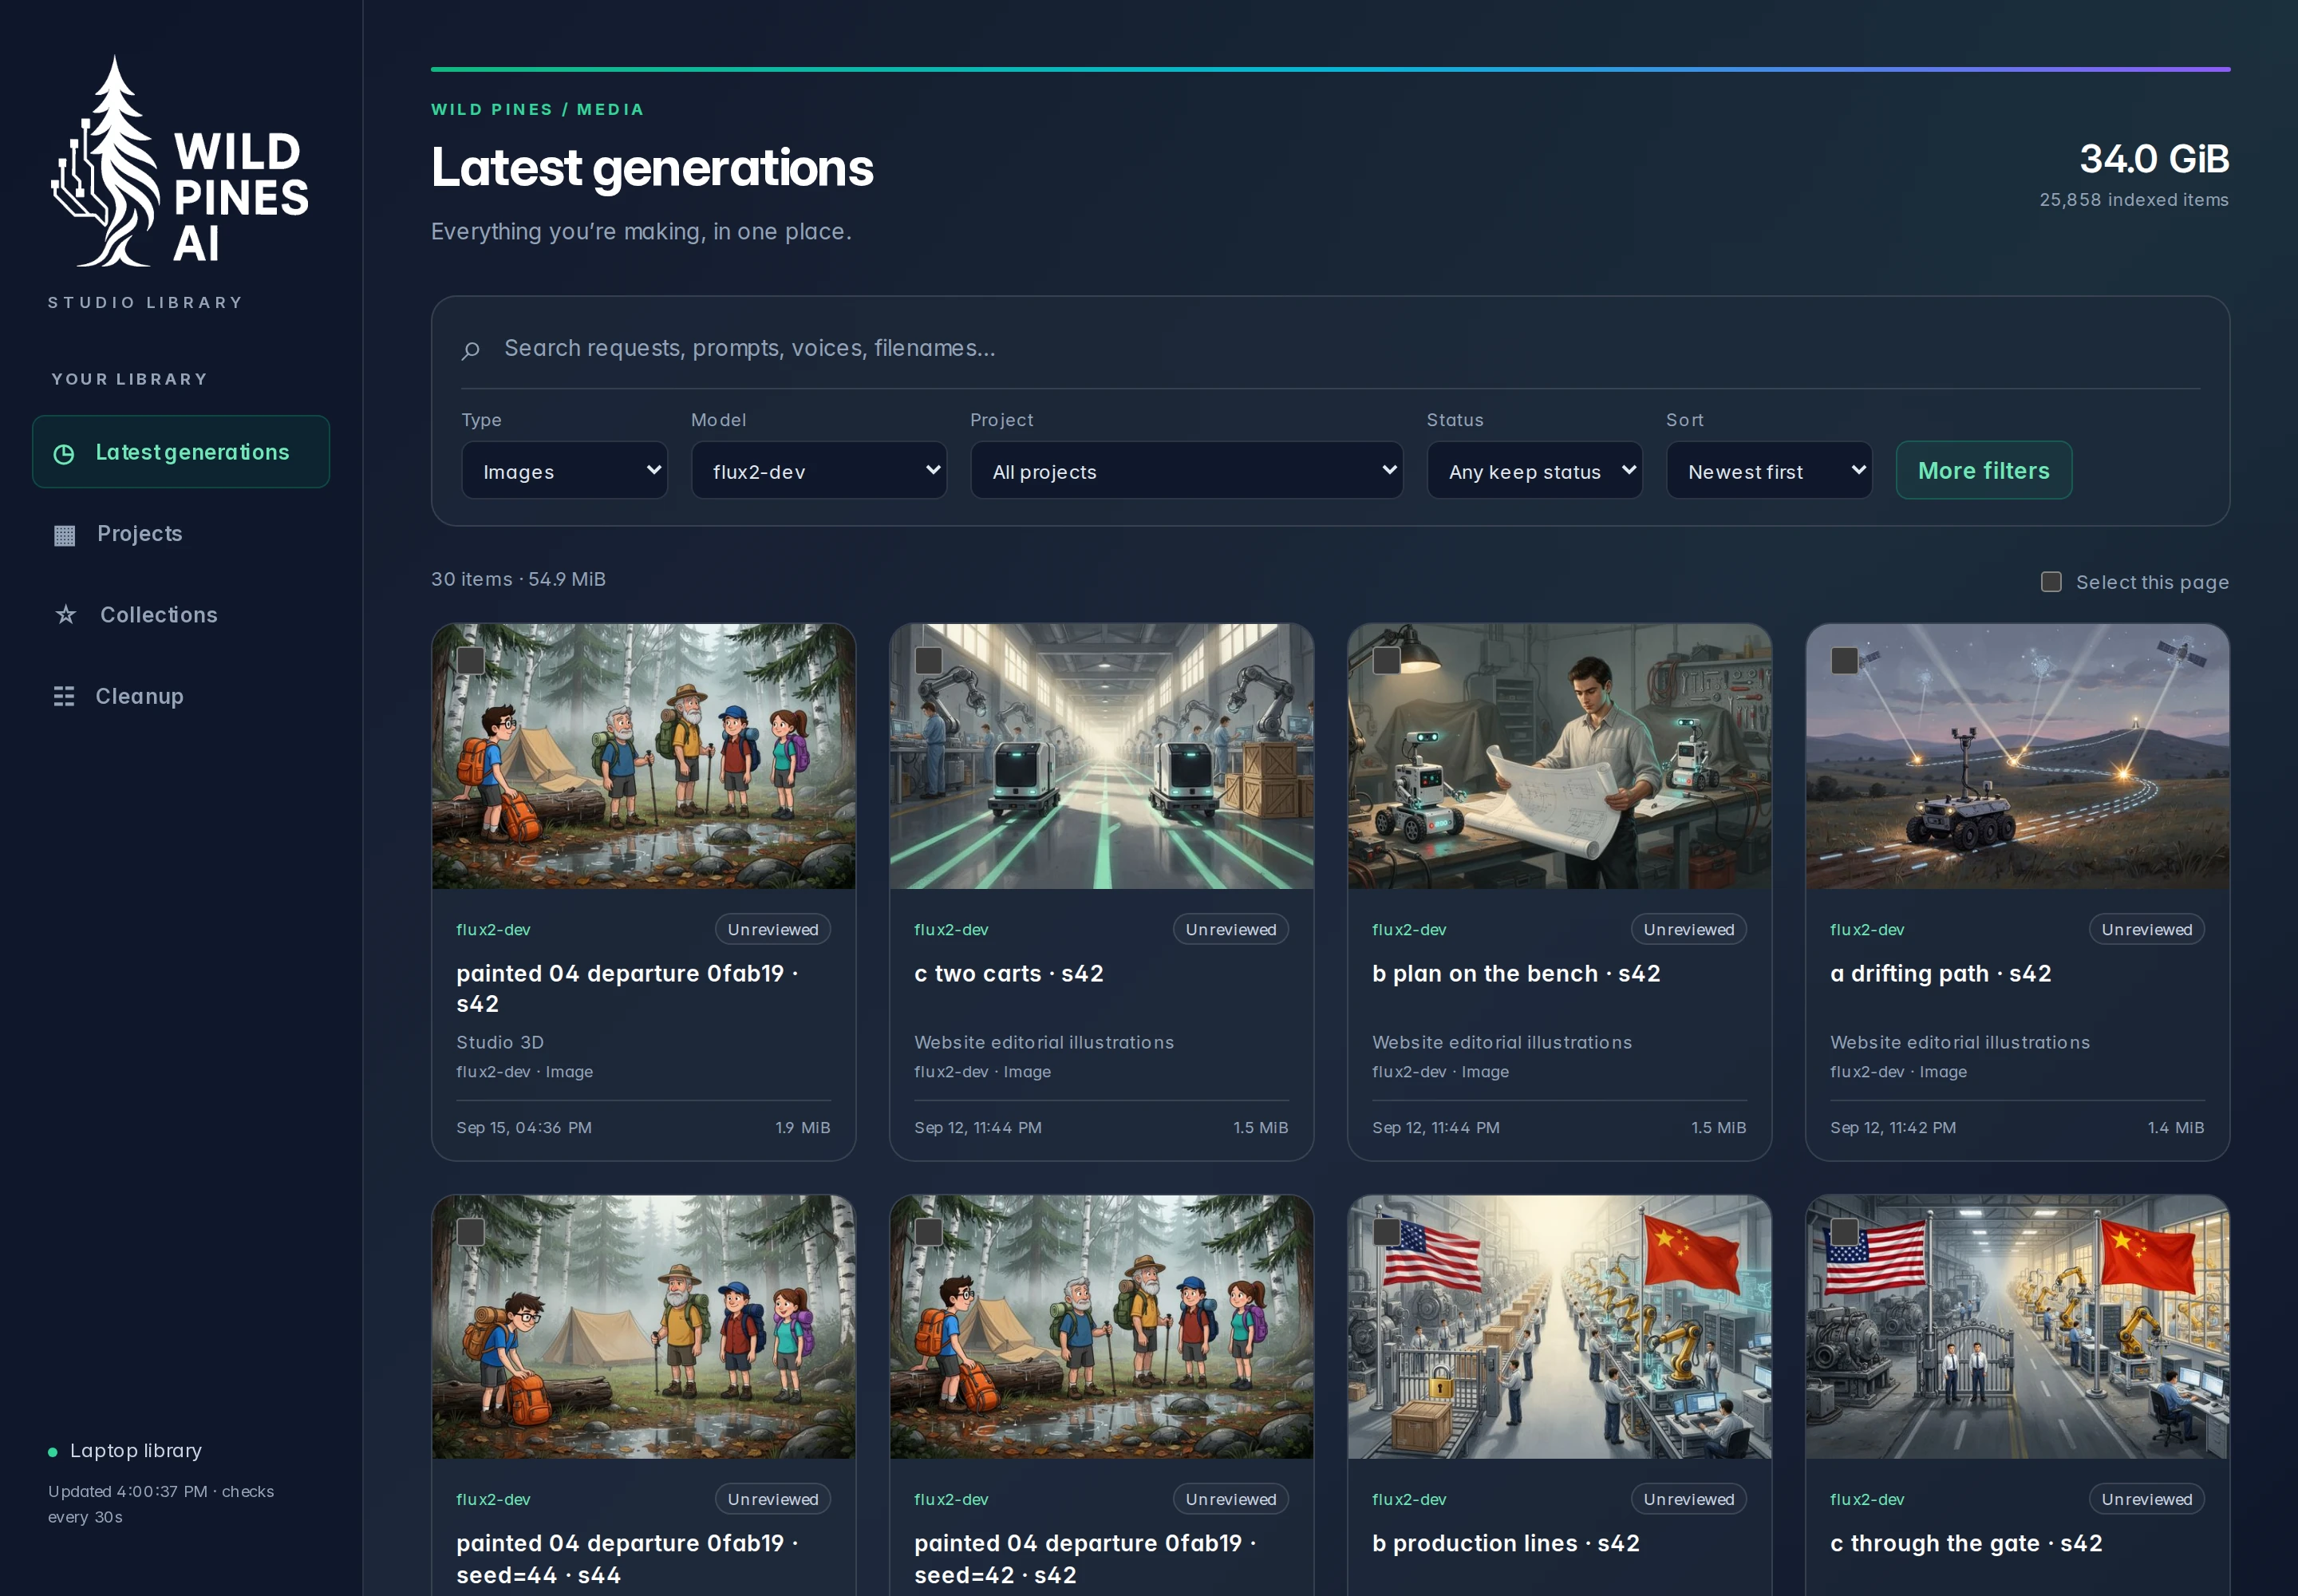This screenshot has height=1596, width=2298.
Task: Click Unreviewed badge on a drifting path card
Action: coord(2147,930)
